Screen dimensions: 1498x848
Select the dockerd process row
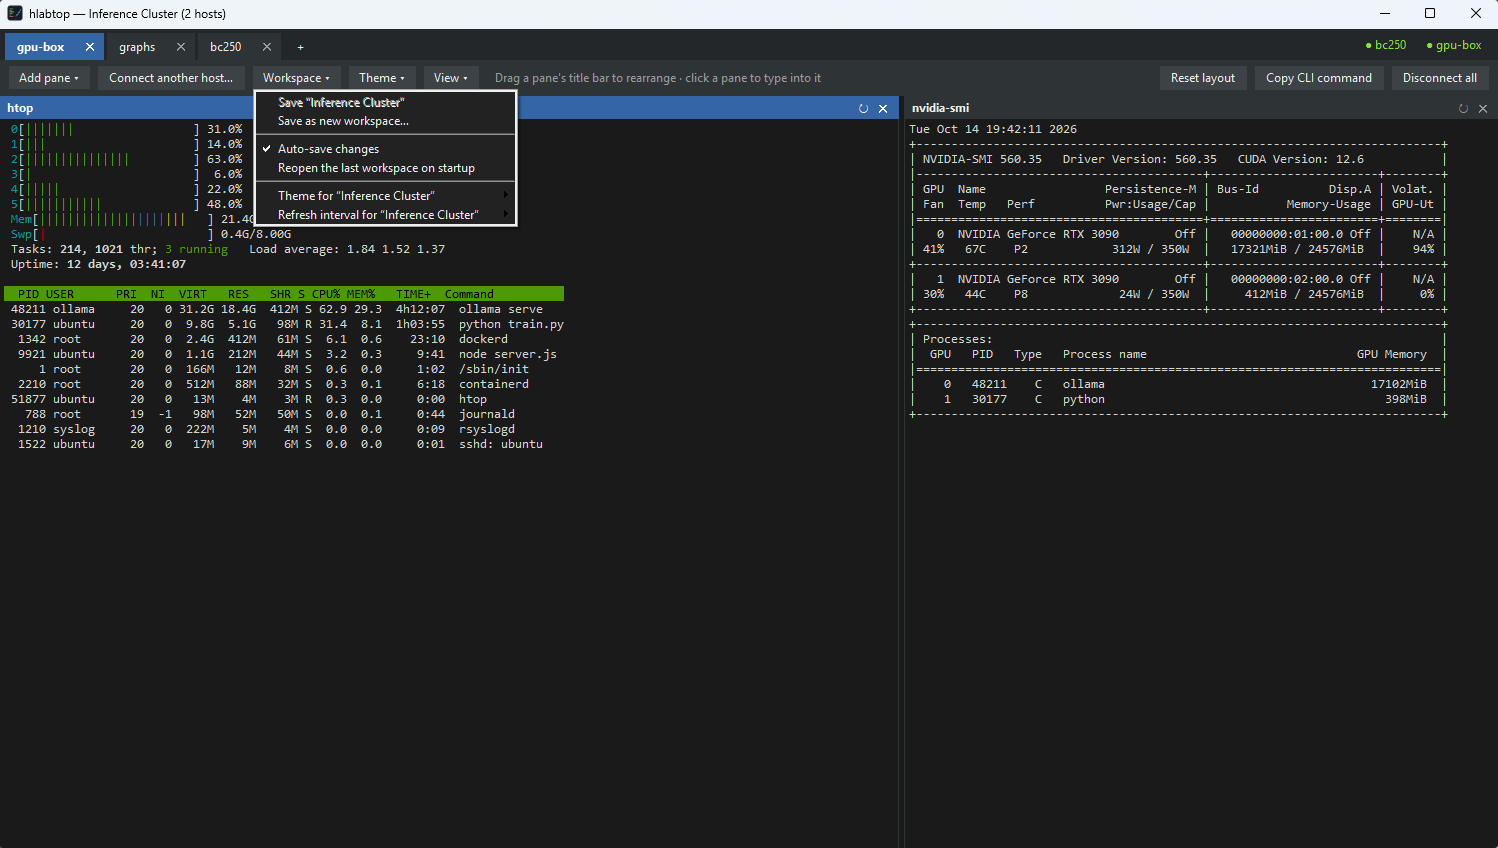click(284, 339)
